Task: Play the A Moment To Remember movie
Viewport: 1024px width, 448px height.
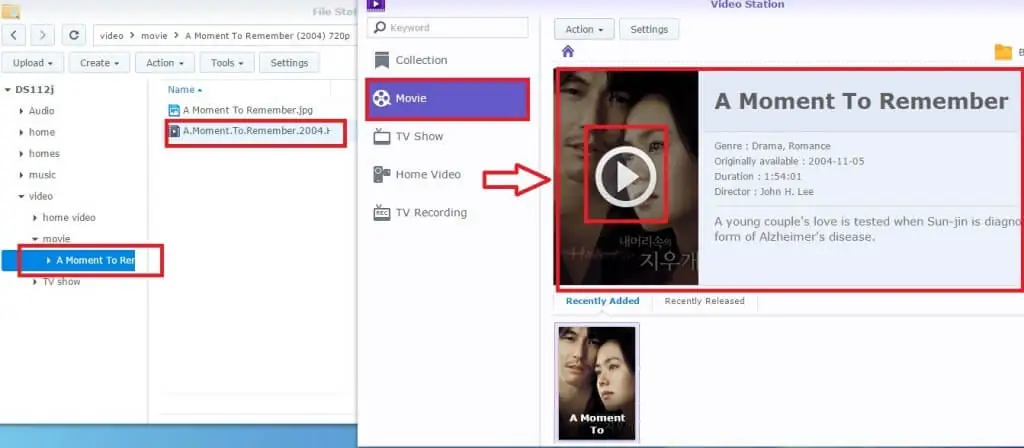Action: coord(626,176)
